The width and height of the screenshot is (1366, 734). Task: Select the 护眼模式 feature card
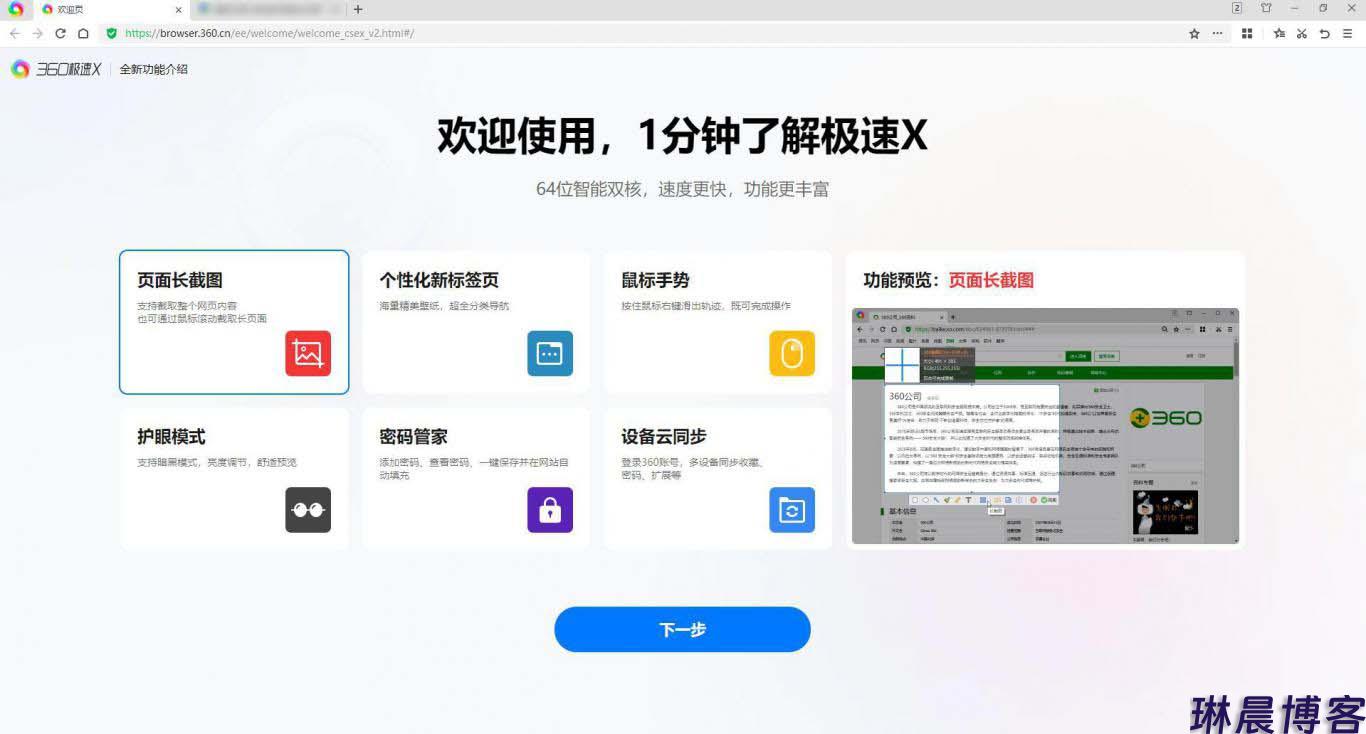234,478
